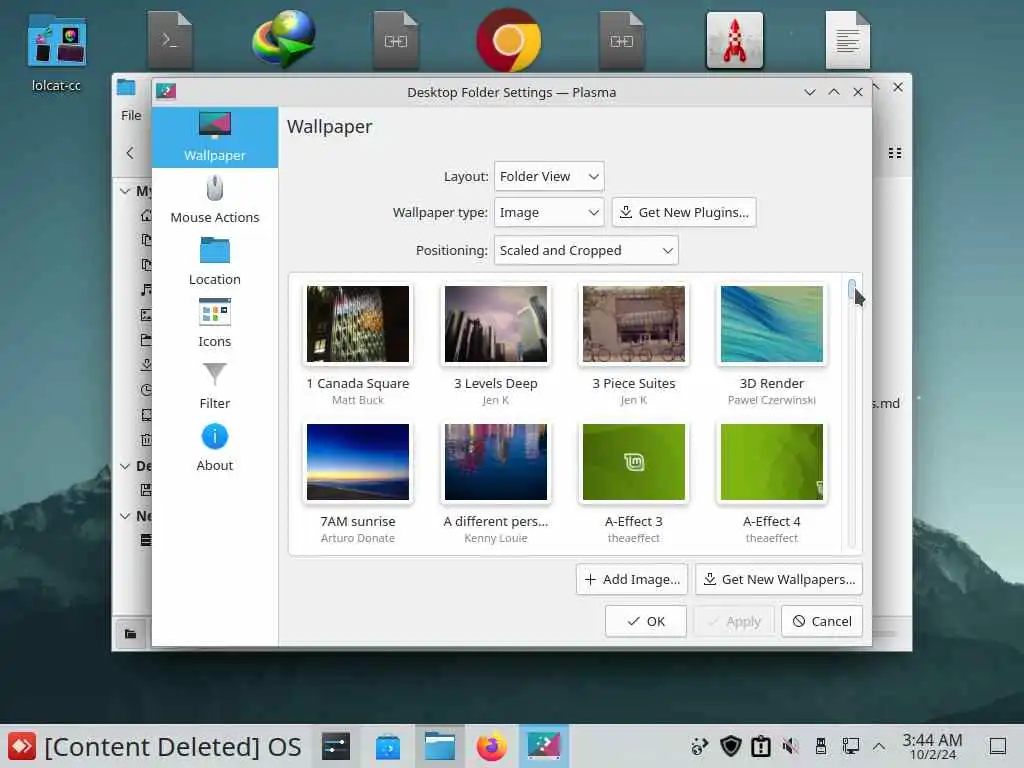
Task: Click the application launcher menu icon
Action: [22, 746]
